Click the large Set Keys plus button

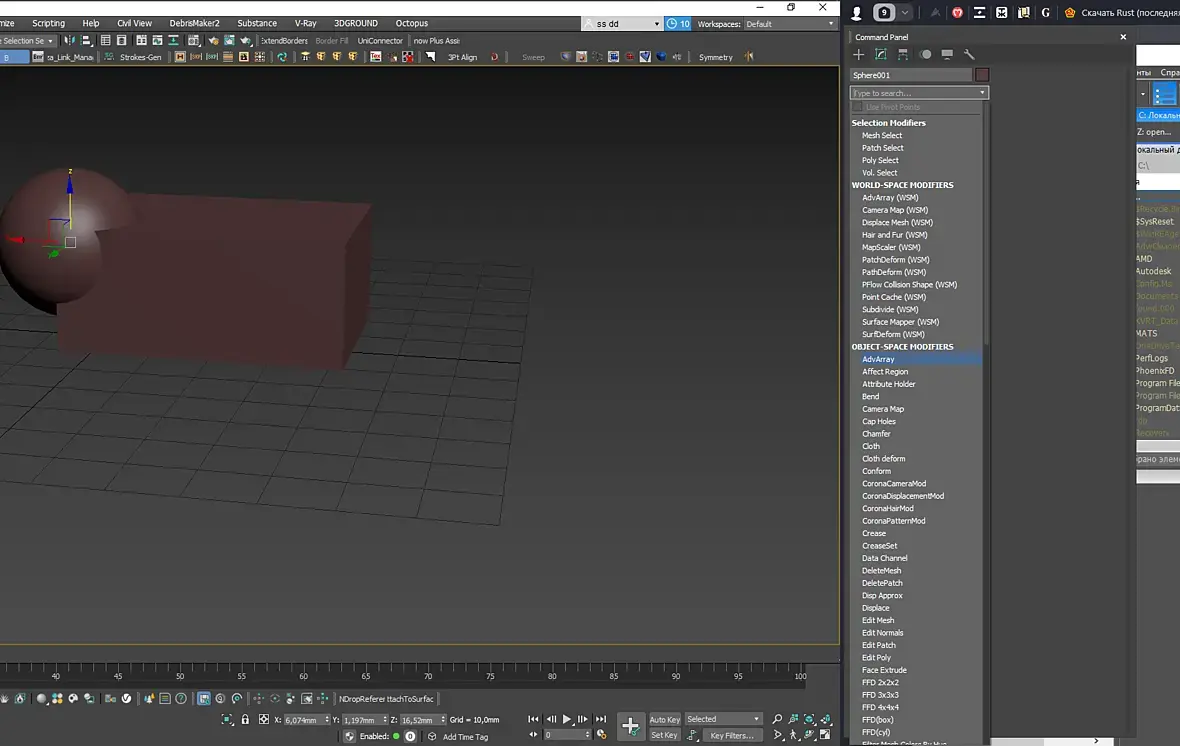click(x=630, y=726)
